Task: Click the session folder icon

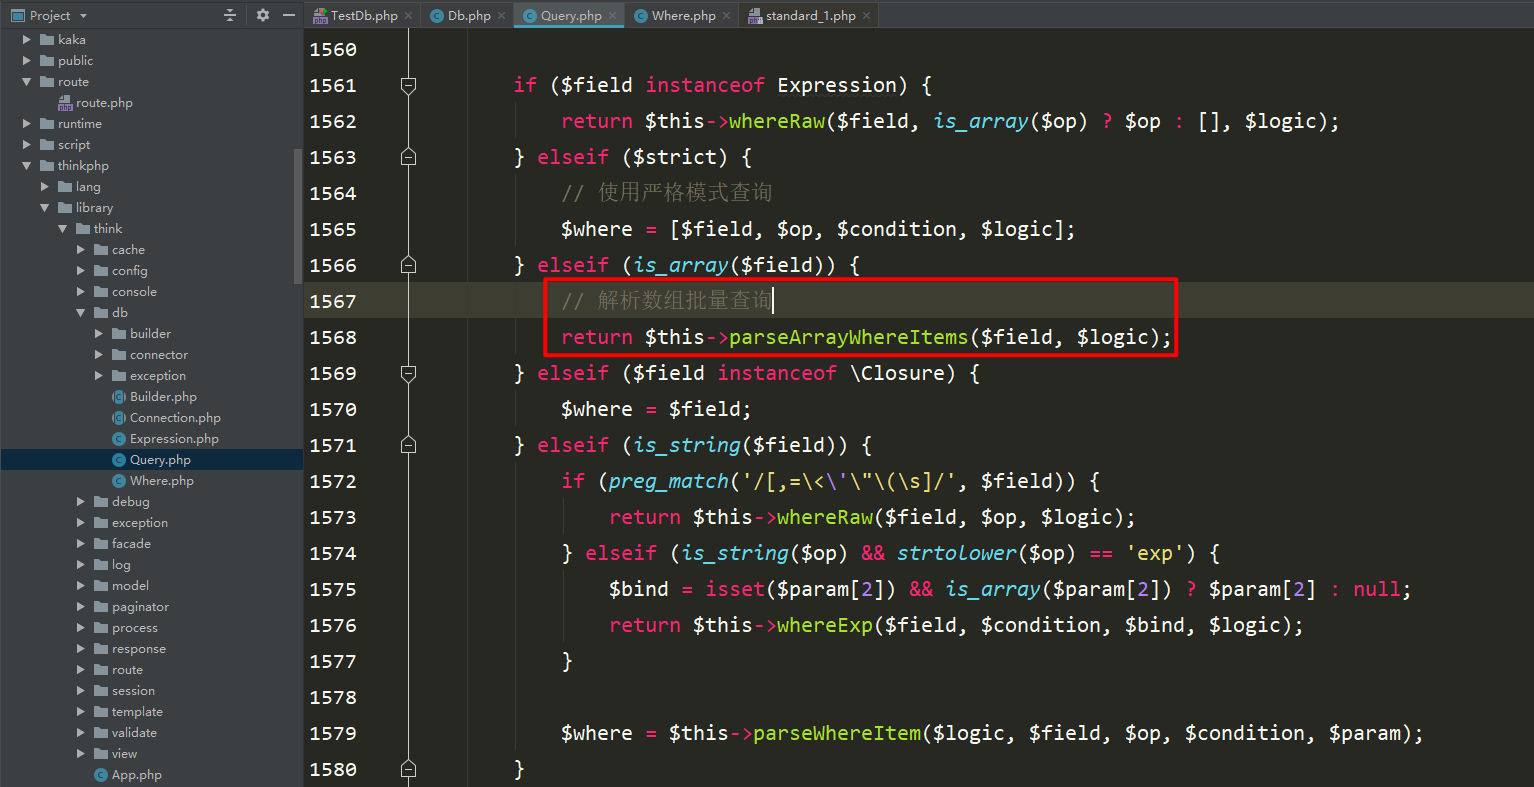Action: (101, 691)
